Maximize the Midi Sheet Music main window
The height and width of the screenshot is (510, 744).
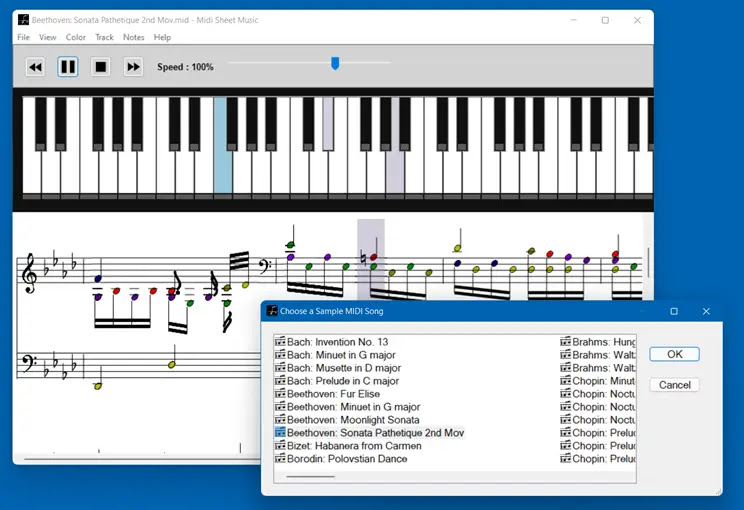(605, 20)
